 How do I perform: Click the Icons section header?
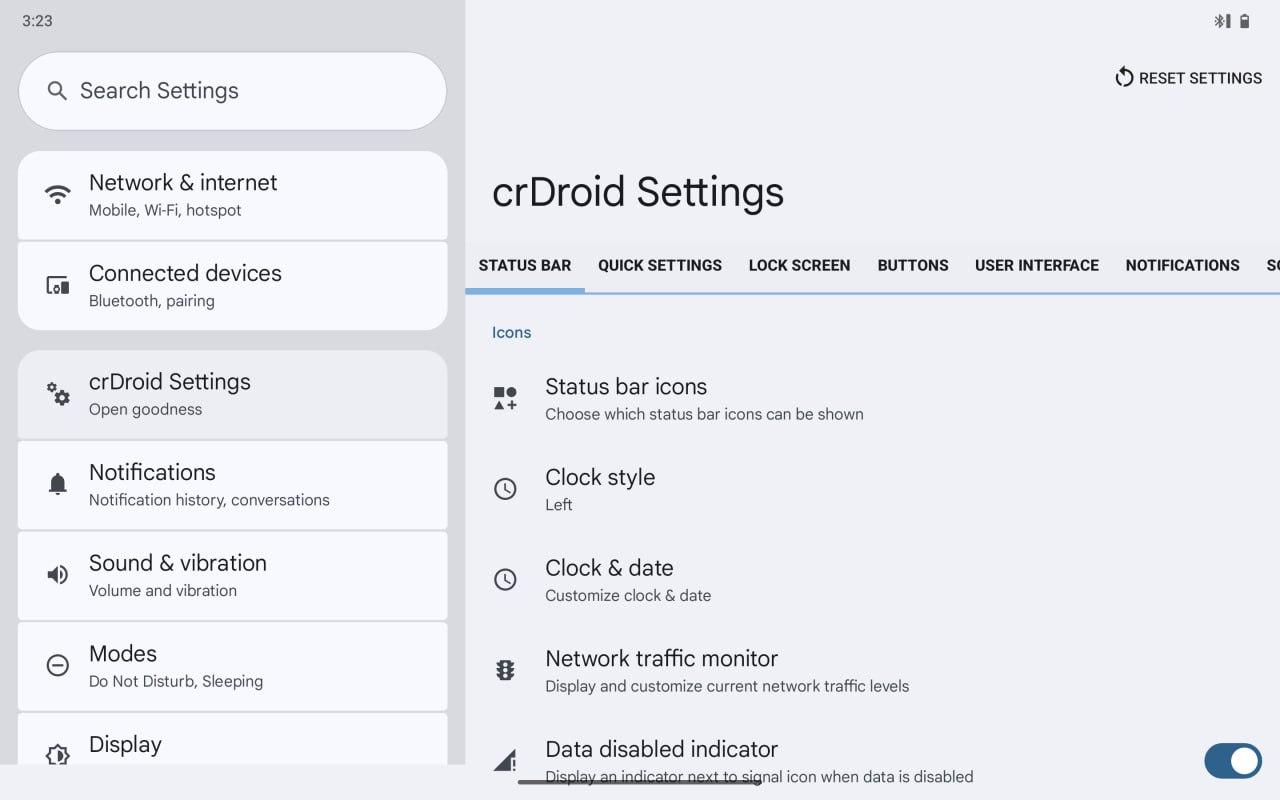(511, 333)
